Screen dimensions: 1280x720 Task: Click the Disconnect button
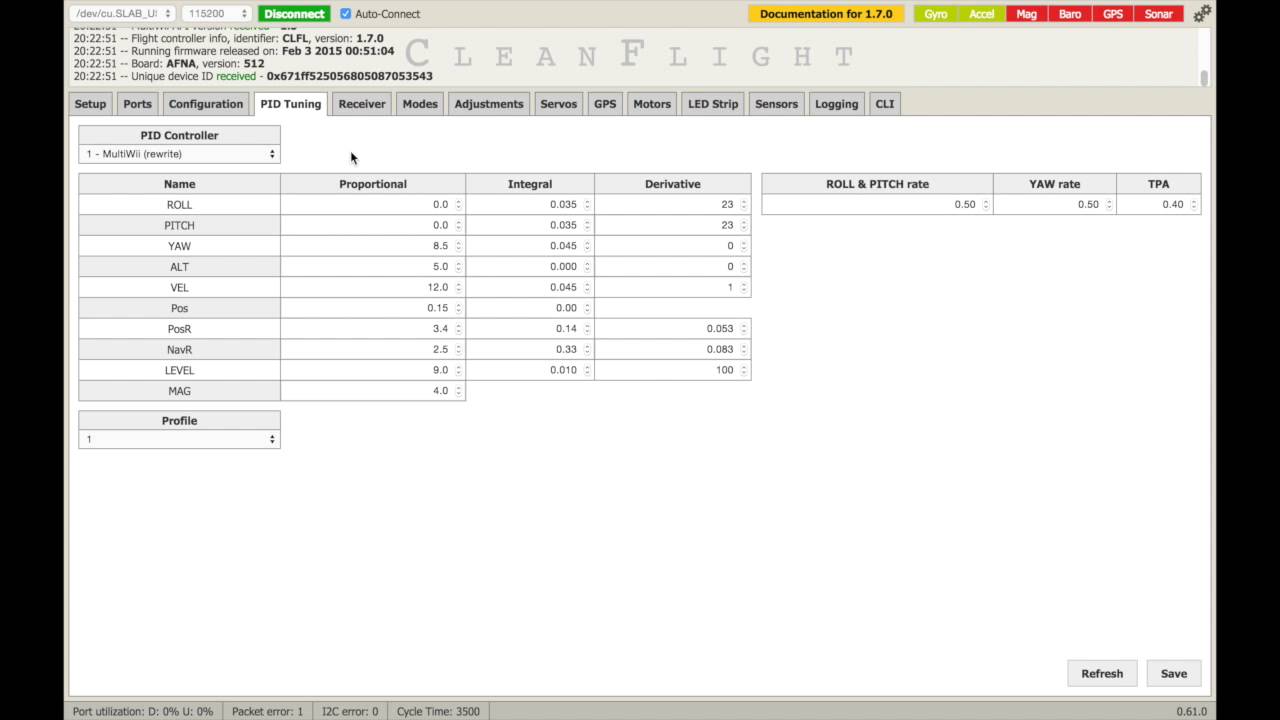tap(294, 14)
